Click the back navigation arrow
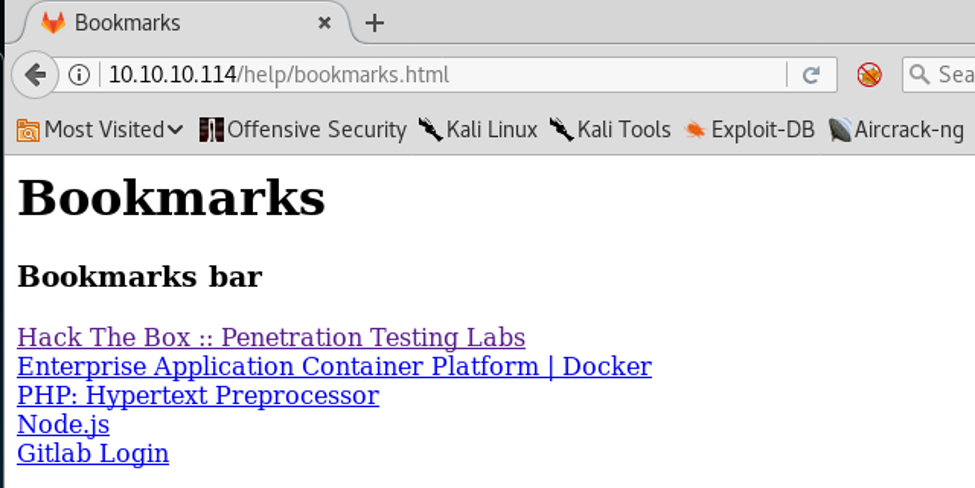 click(x=35, y=75)
